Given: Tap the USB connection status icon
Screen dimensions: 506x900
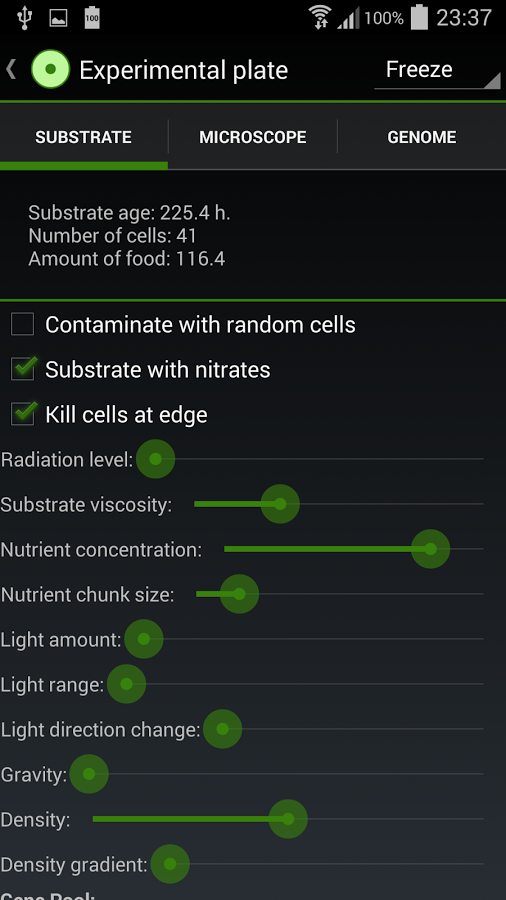Looking at the screenshot, I should [24, 17].
